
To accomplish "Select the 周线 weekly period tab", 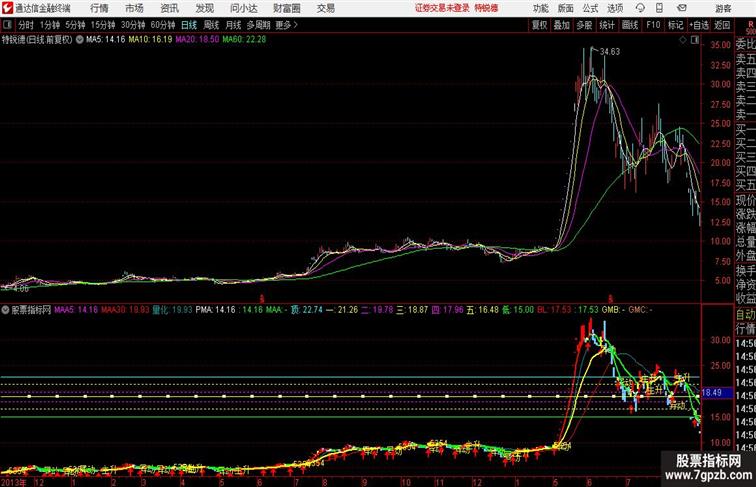I will pyautogui.click(x=211, y=25).
